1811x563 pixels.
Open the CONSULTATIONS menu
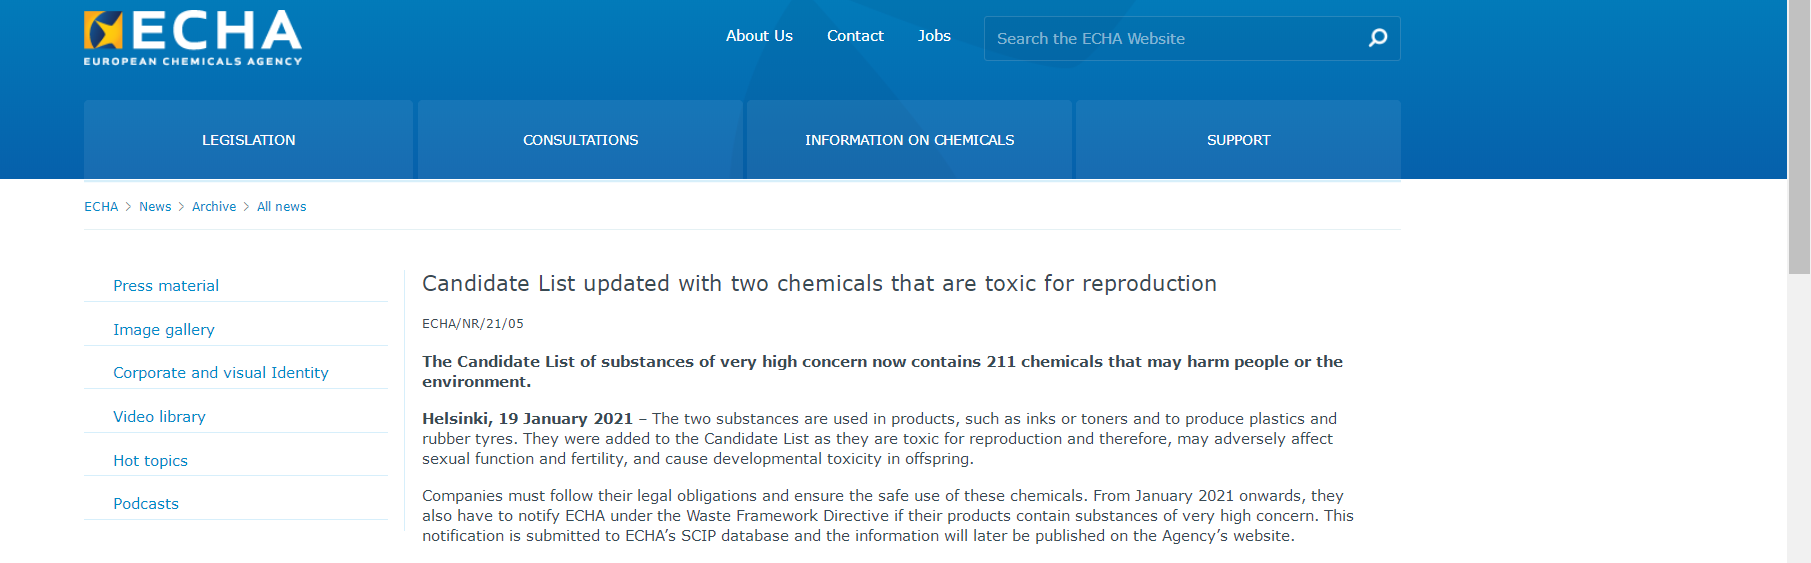pyautogui.click(x=580, y=140)
